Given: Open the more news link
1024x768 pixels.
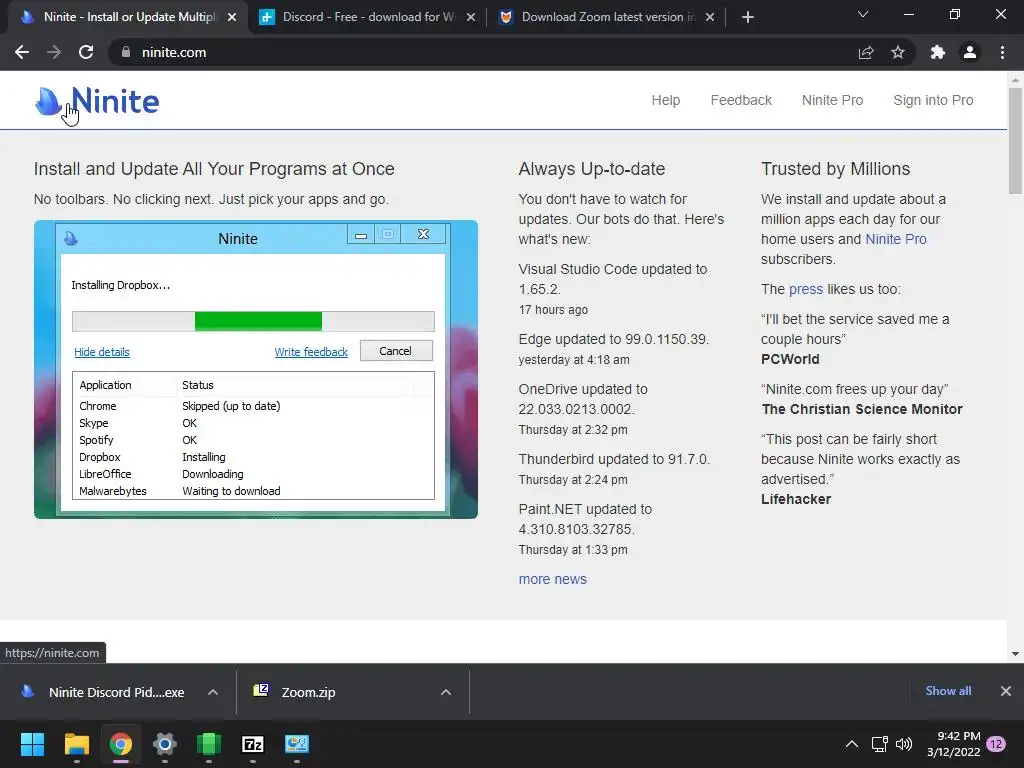Looking at the screenshot, I should tap(552, 579).
